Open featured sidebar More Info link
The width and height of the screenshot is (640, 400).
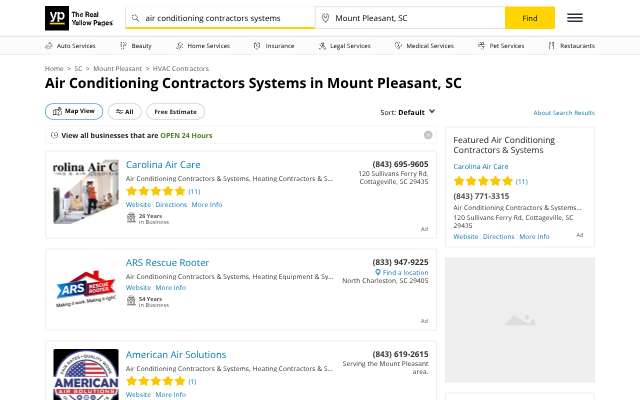click(534, 236)
